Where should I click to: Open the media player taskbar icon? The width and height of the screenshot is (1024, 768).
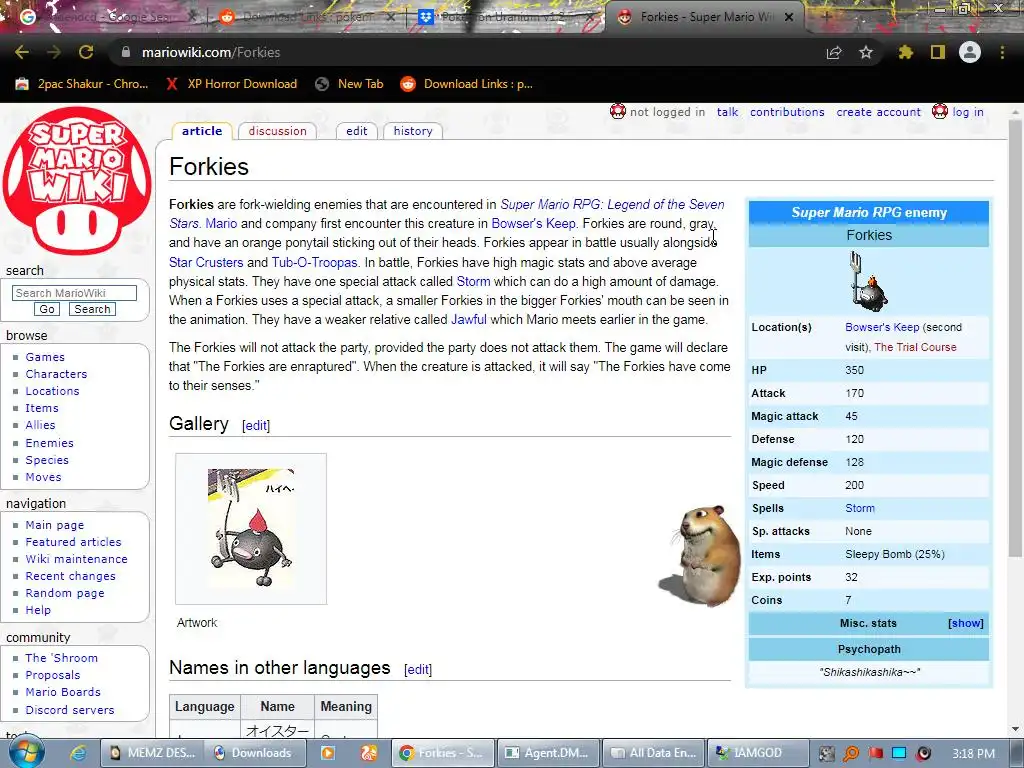pos(328,753)
